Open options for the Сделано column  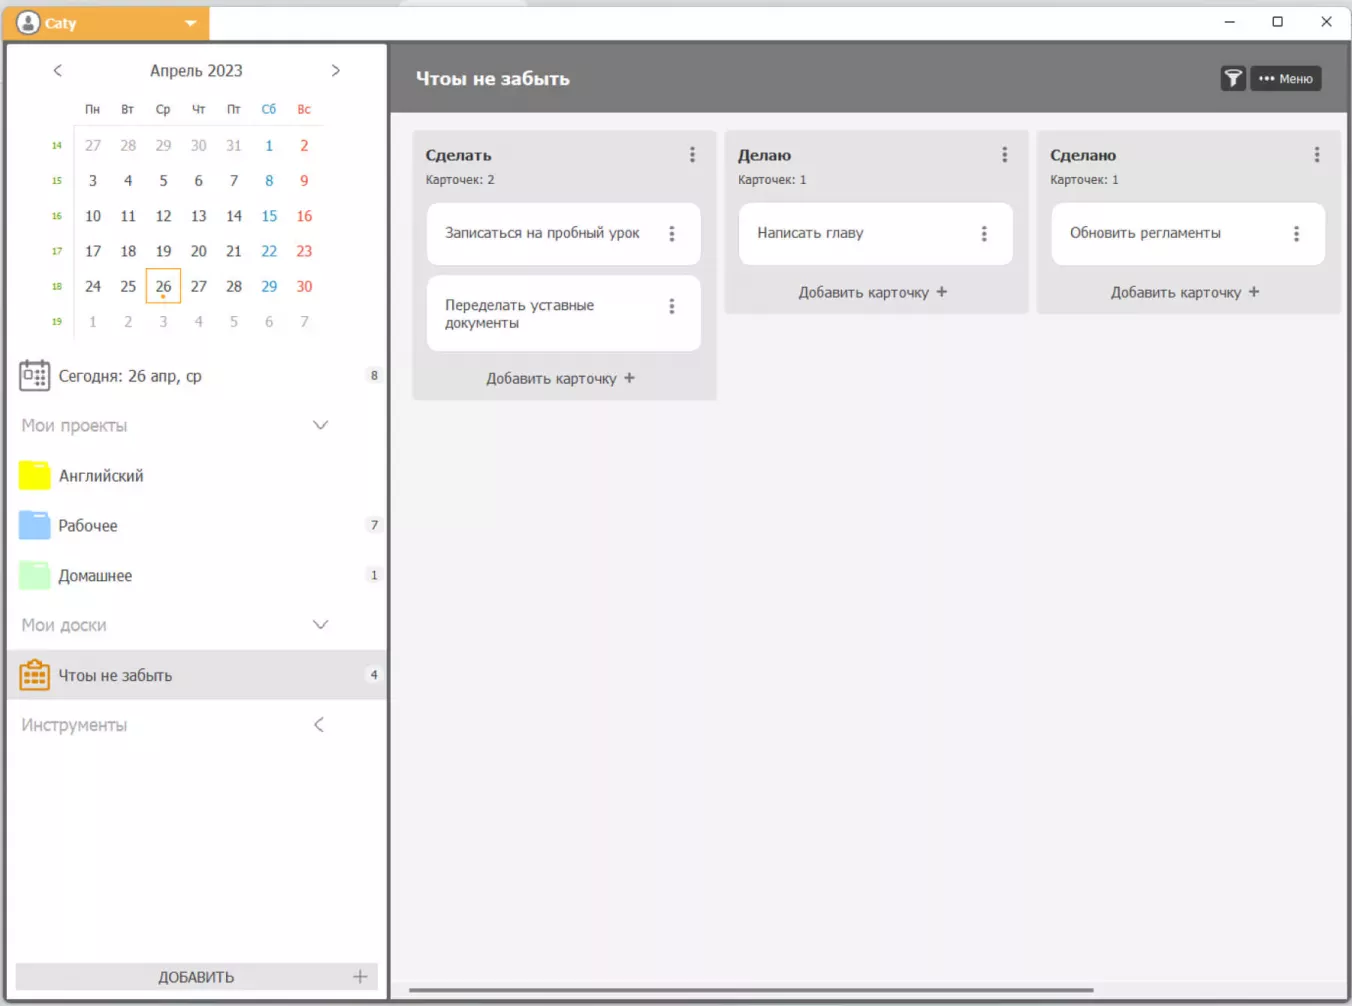point(1316,155)
